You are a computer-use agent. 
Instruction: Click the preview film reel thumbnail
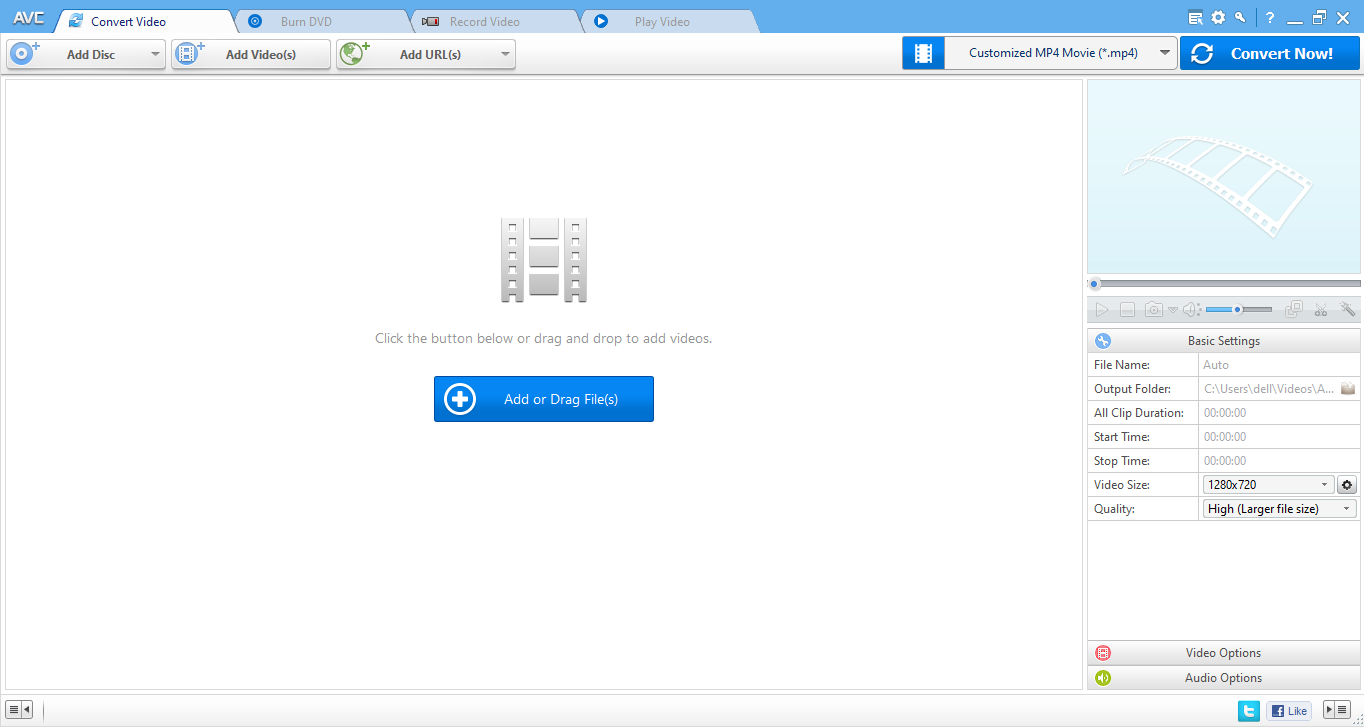[1224, 176]
